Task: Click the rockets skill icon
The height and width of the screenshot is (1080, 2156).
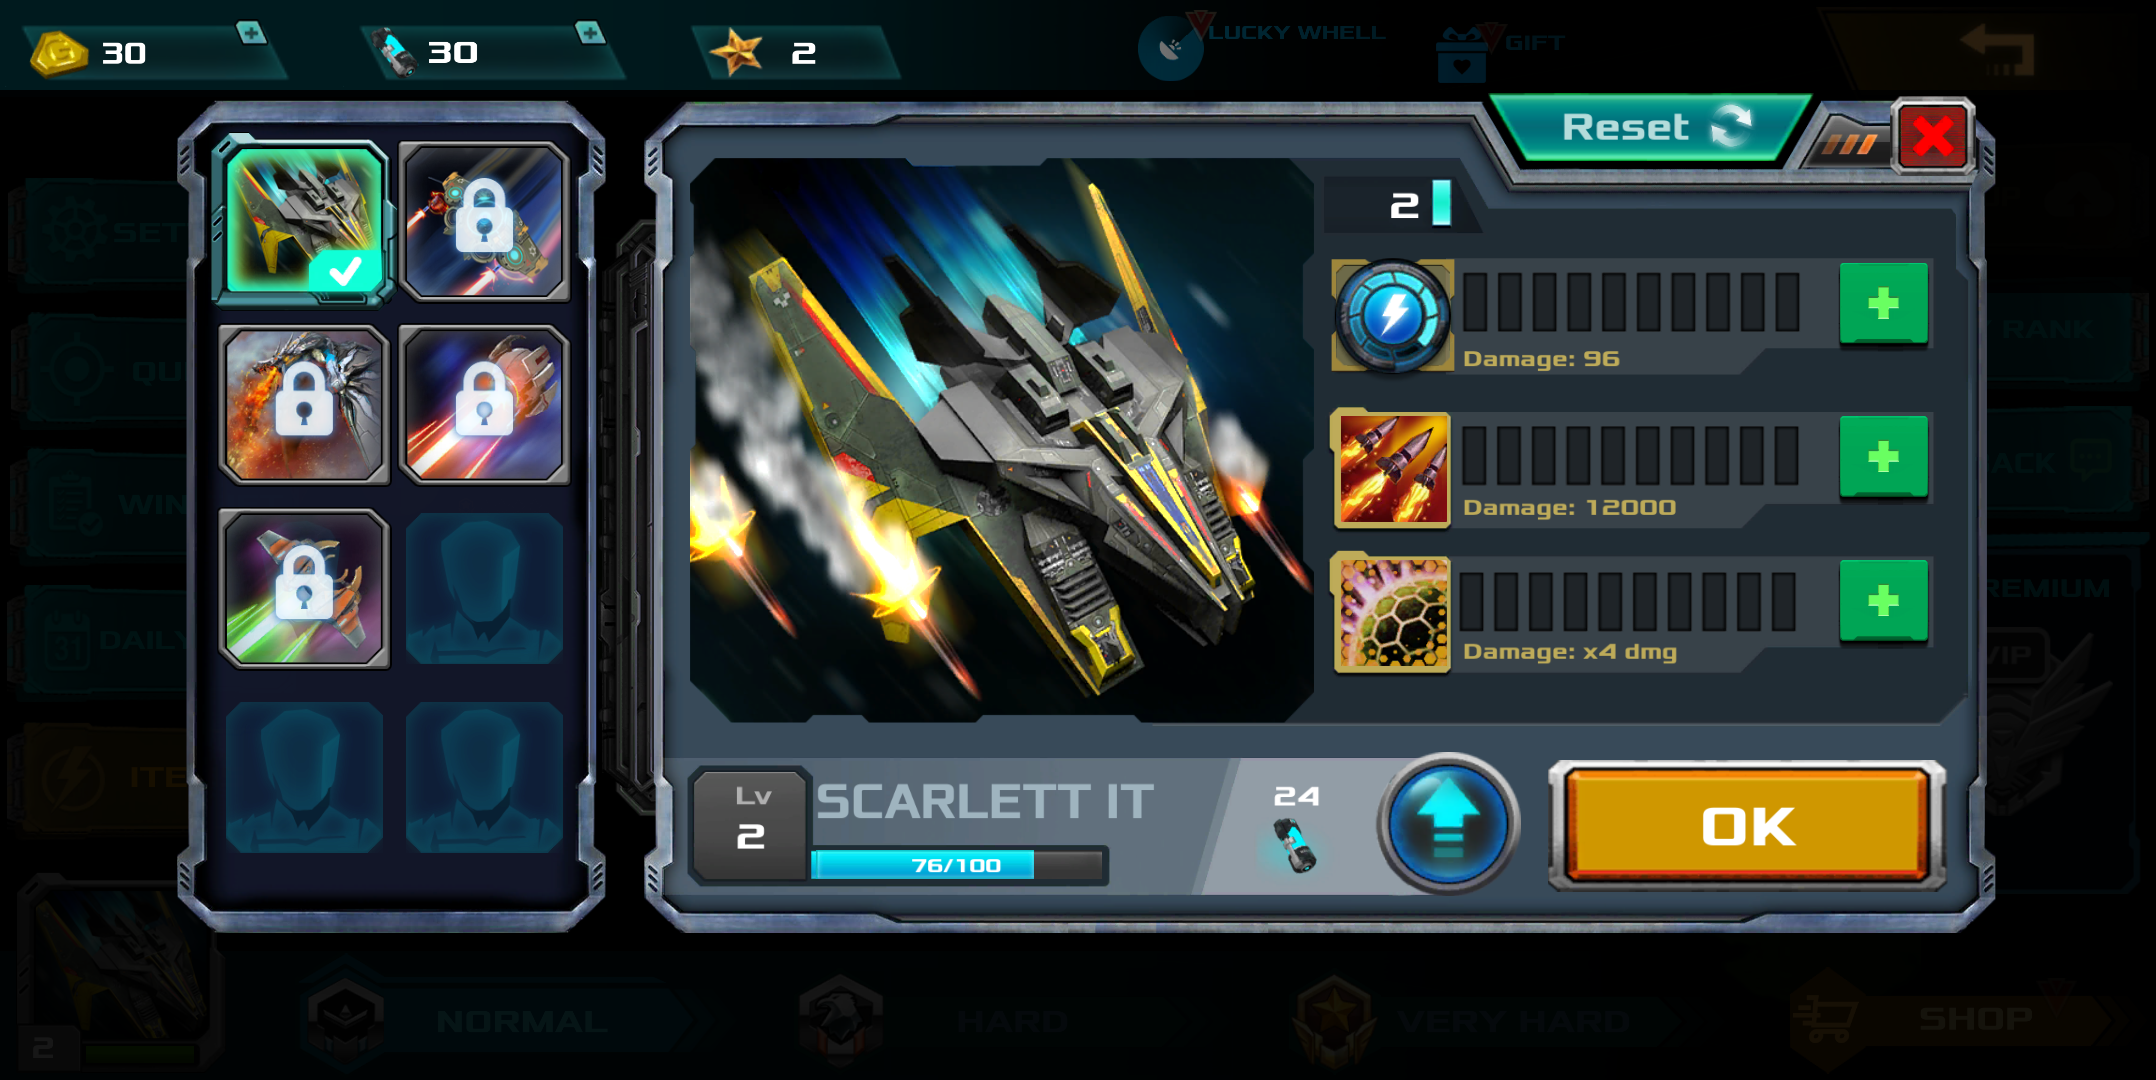Action: click(1392, 468)
